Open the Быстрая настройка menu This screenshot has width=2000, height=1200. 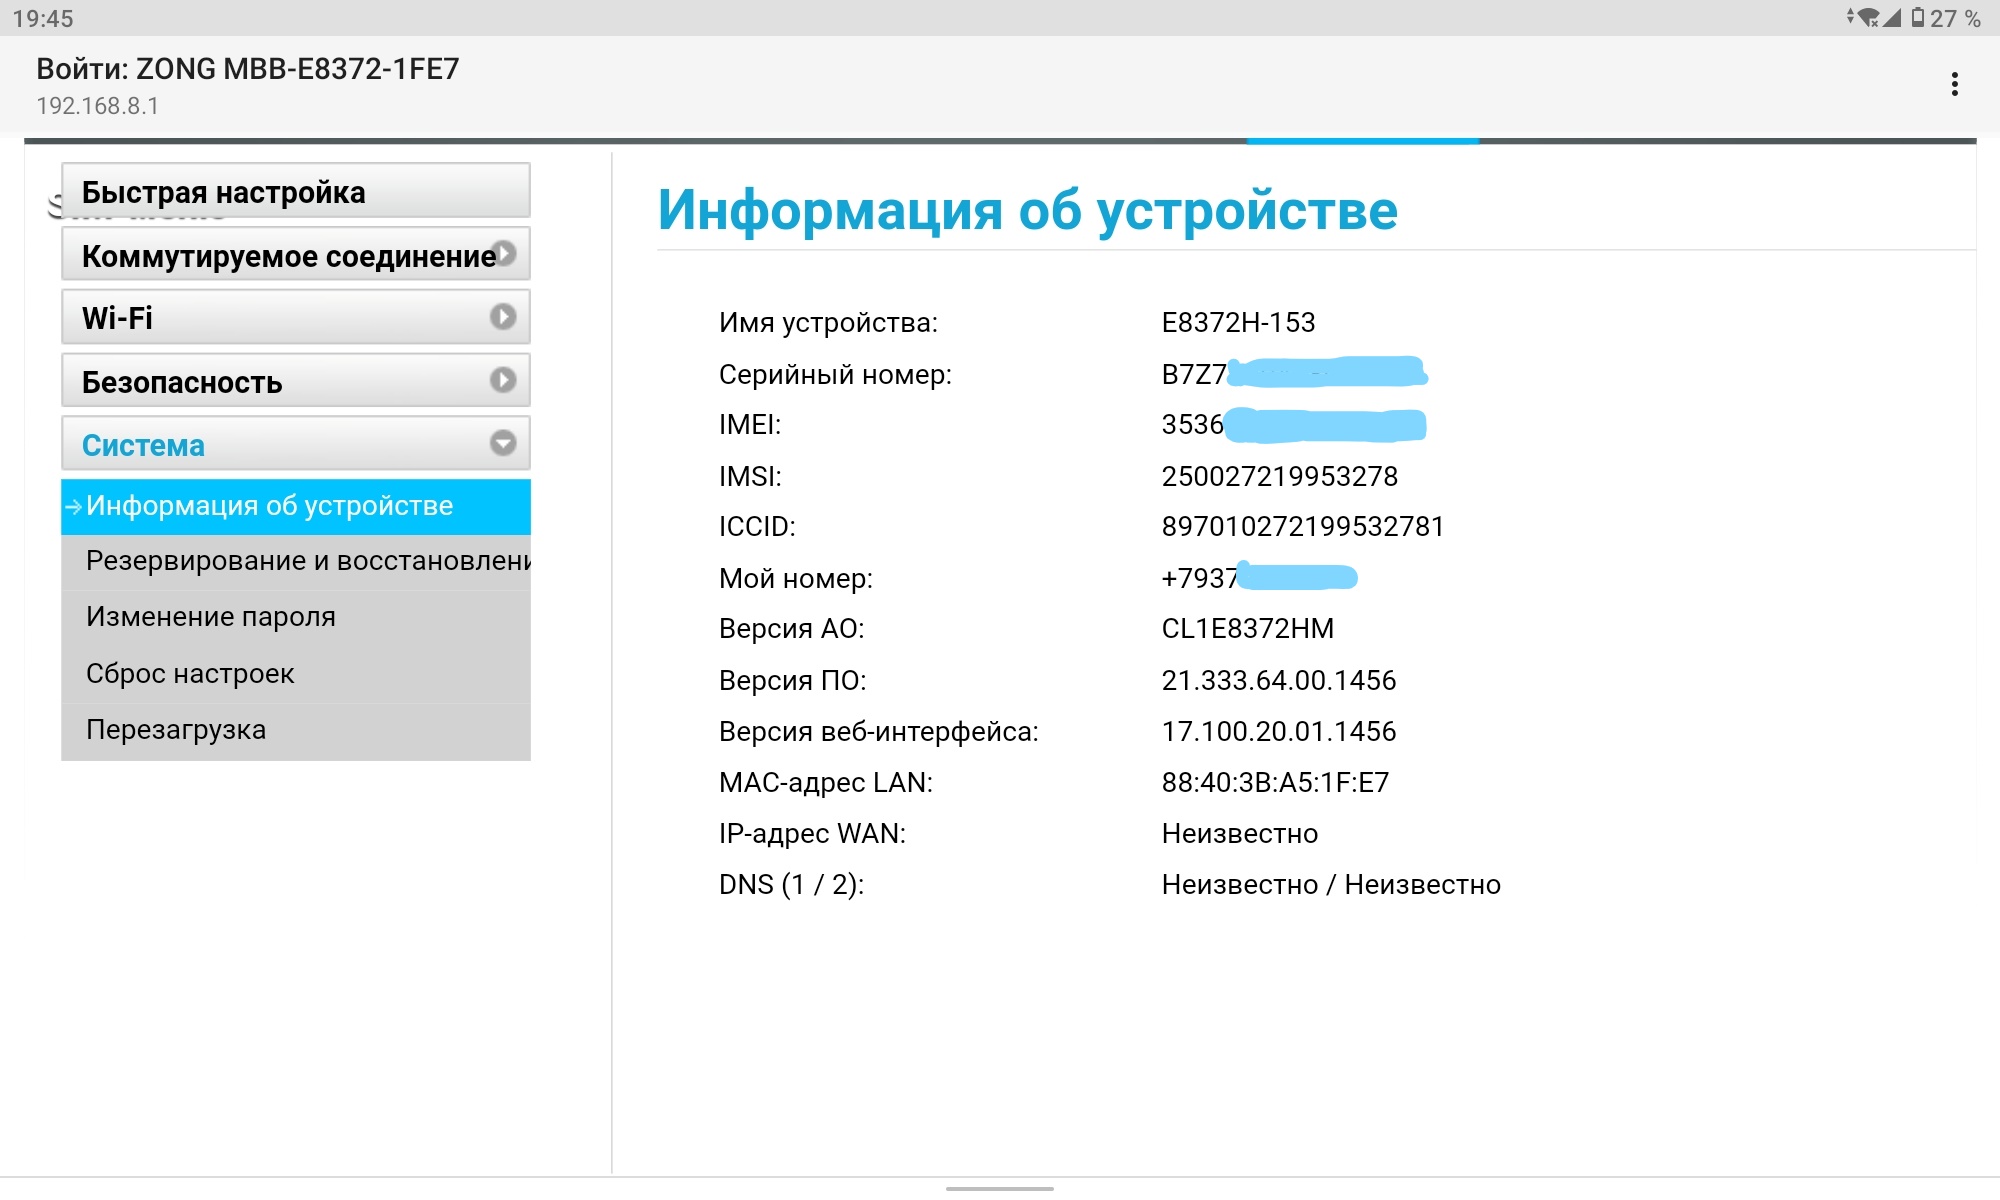click(296, 191)
